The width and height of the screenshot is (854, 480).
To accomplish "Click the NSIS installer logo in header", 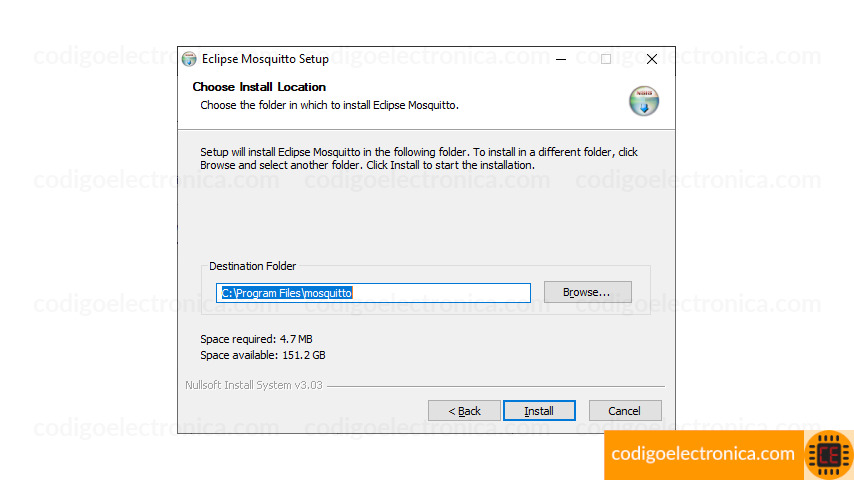I will (644, 101).
